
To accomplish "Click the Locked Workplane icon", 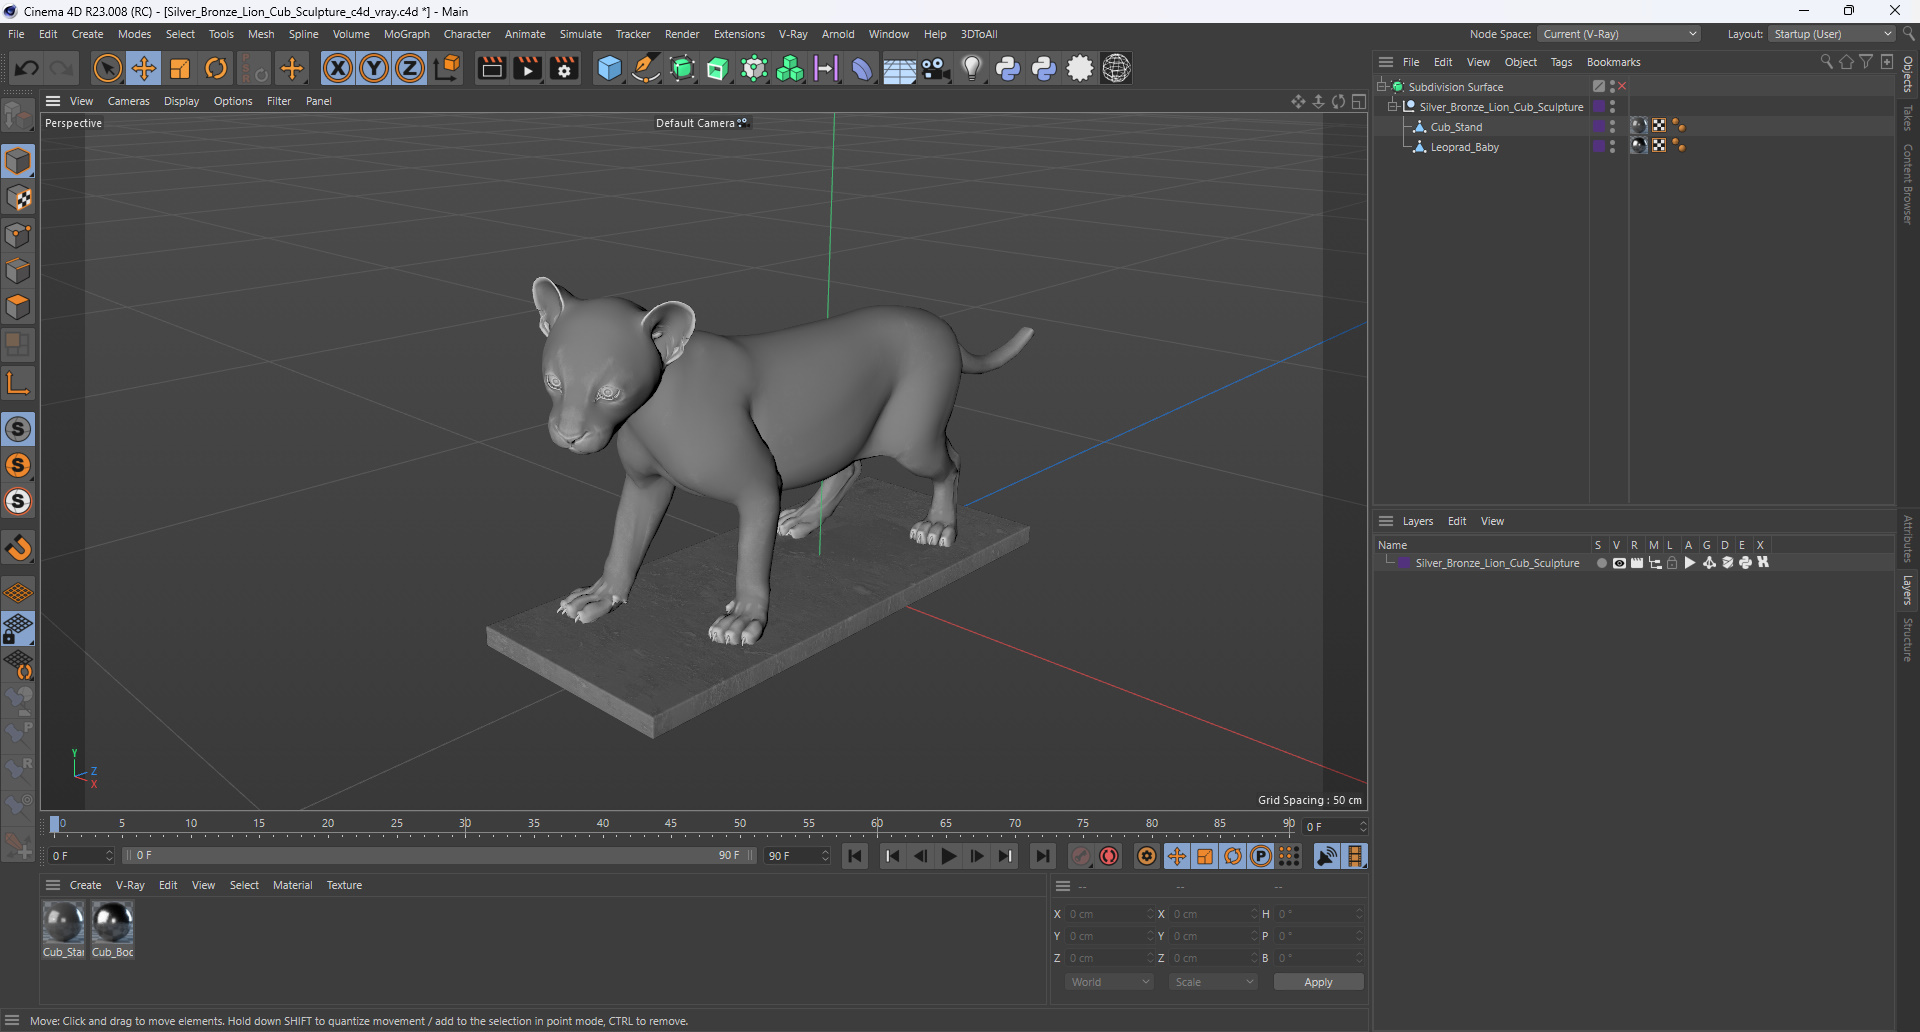I will point(18,629).
